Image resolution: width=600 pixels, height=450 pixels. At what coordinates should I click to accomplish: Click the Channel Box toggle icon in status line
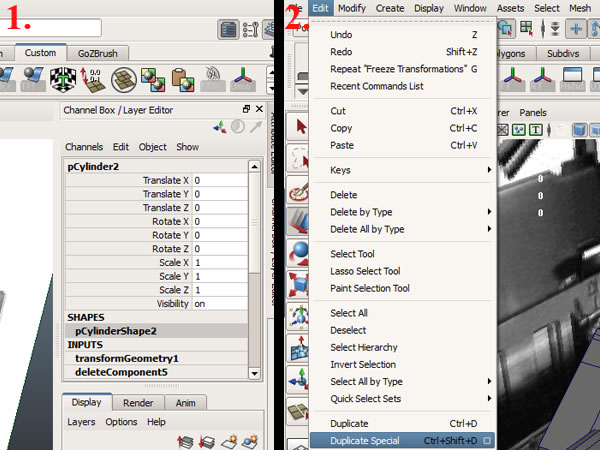[228, 28]
